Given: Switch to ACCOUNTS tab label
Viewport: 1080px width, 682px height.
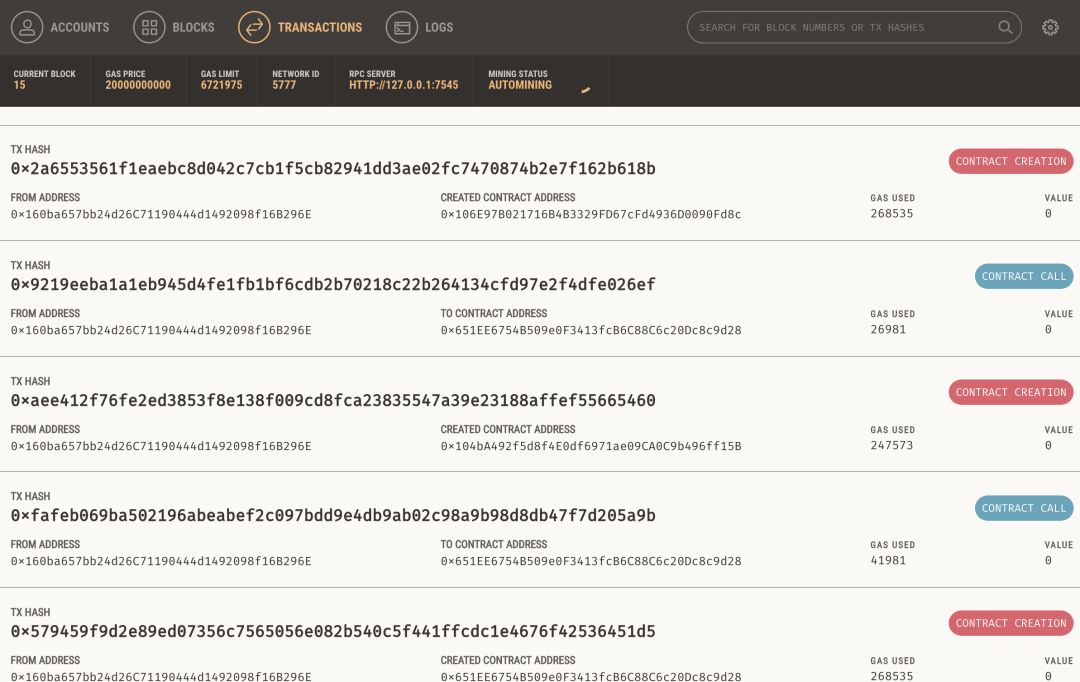Looking at the screenshot, I should (x=80, y=28).
